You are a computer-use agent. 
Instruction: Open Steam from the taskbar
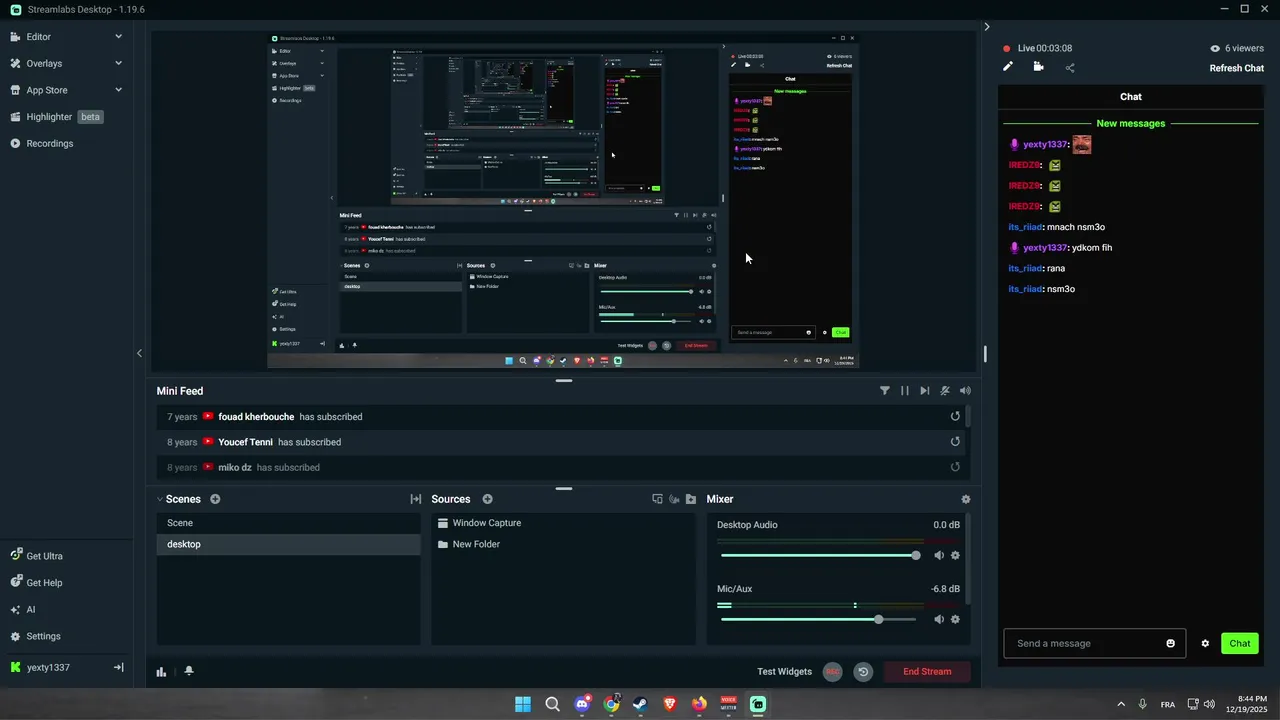[640, 704]
